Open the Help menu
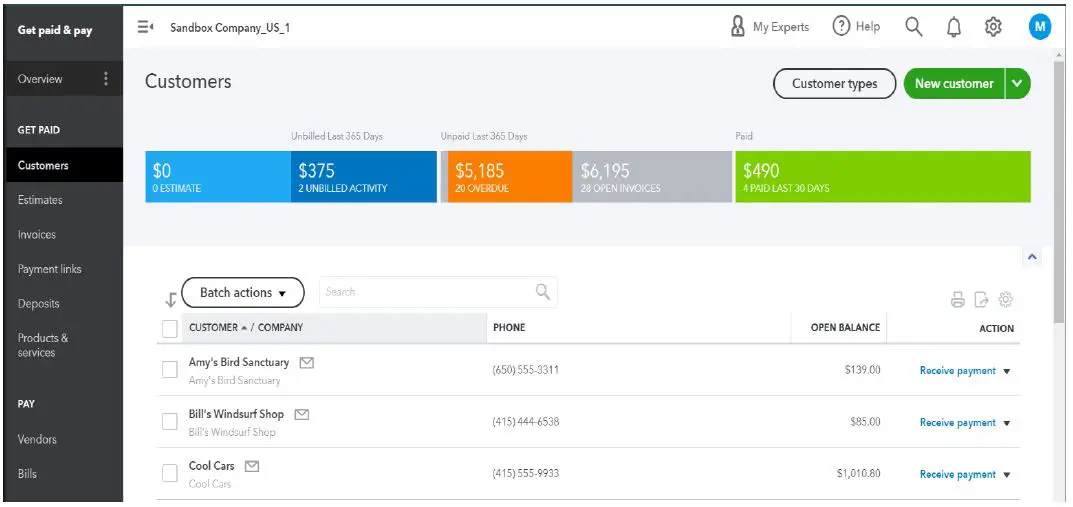Viewport: 1073px width, 507px height. tap(856, 27)
